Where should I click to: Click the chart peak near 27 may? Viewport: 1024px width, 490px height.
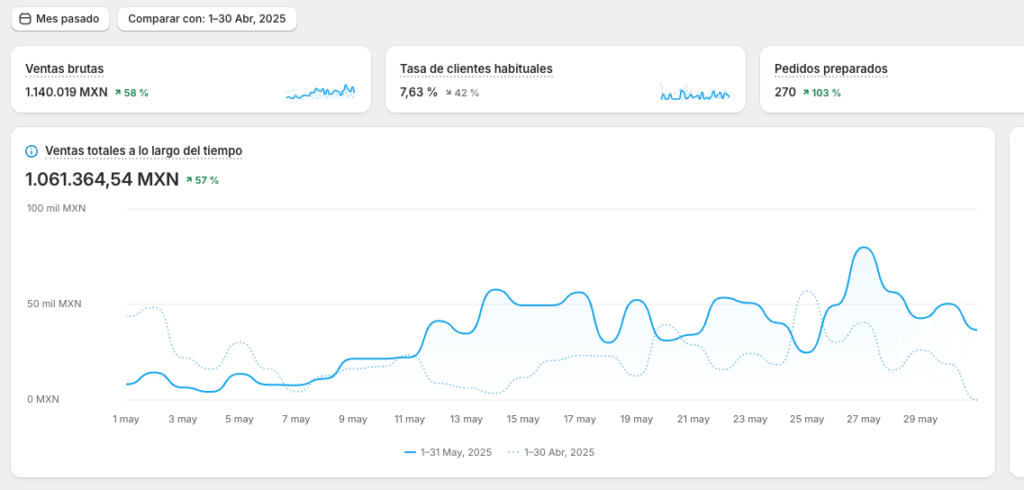click(863, 247)
